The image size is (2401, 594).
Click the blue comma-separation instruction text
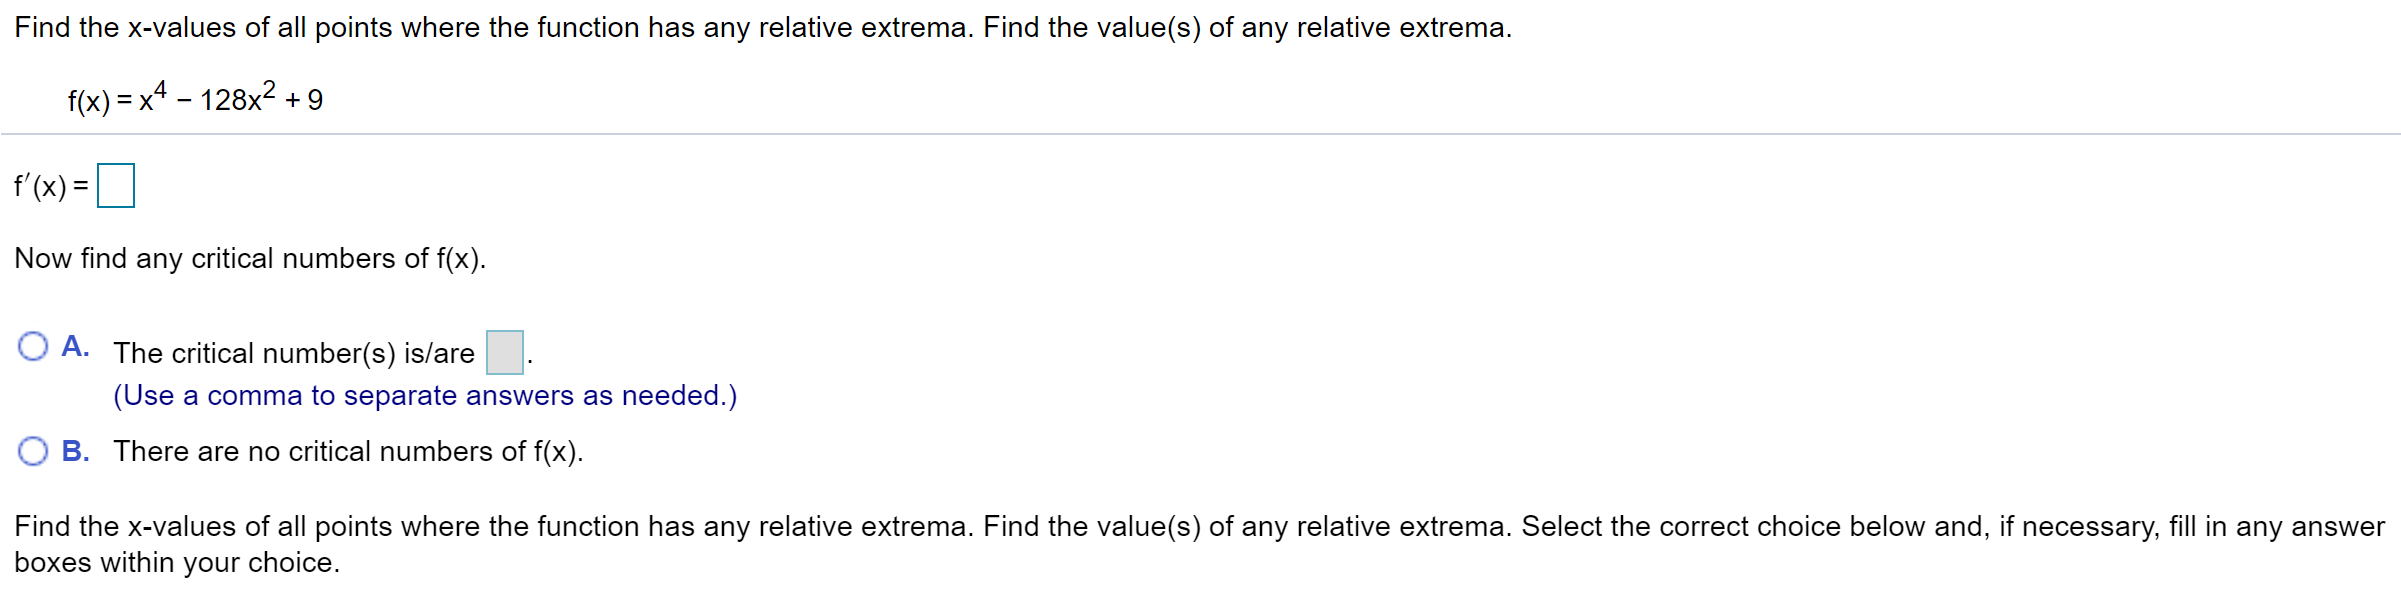tap(426, 395)
